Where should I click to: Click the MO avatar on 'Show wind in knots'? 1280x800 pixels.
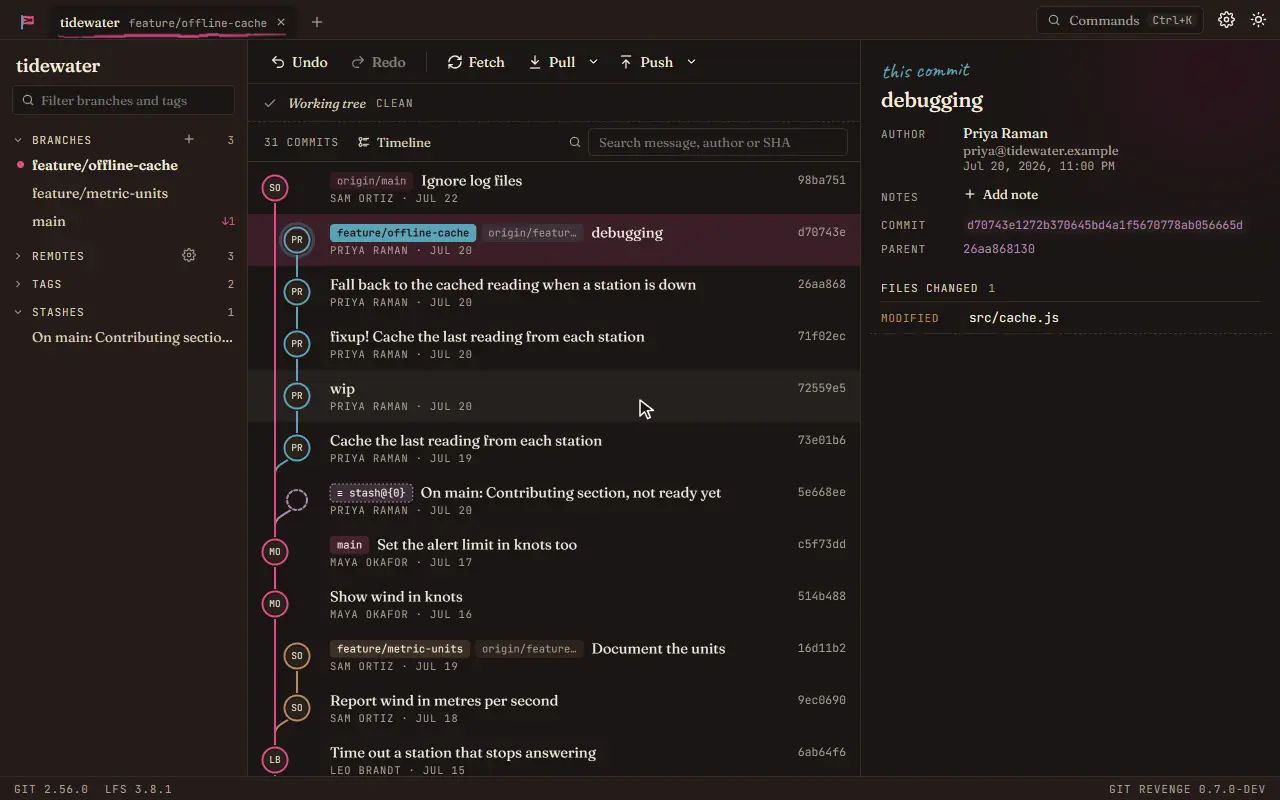(275, 604)
